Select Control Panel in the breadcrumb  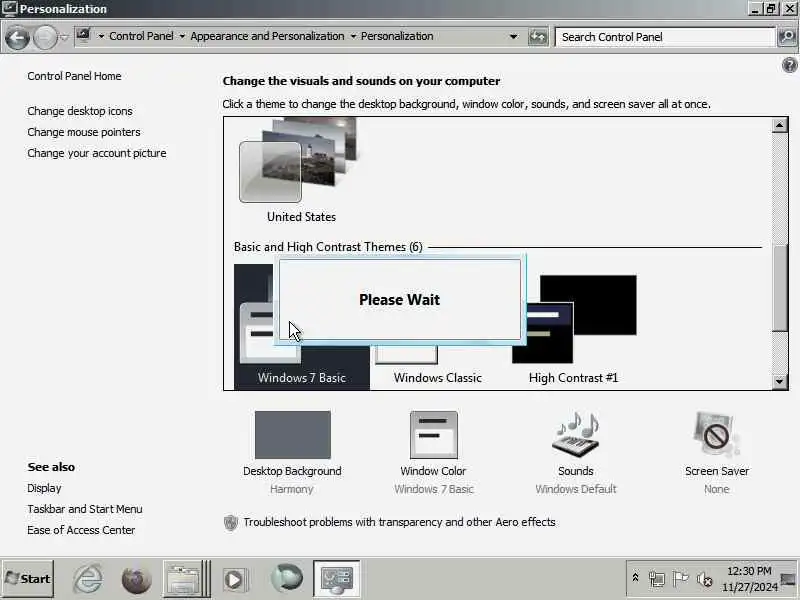pyautogui.click(x=141, y=36)
